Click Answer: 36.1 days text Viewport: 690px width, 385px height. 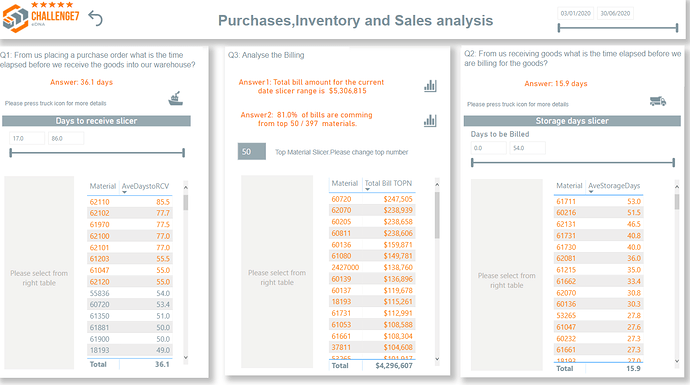(81, 82)
